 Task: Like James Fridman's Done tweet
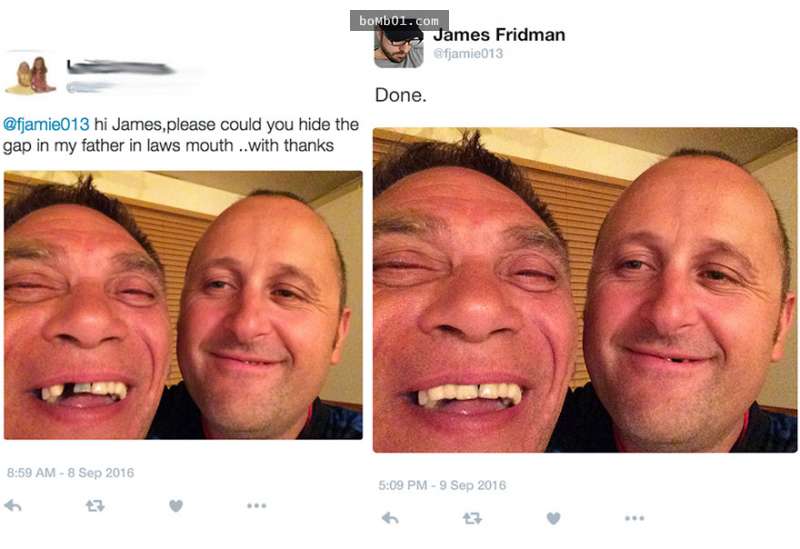click(554, 518)
